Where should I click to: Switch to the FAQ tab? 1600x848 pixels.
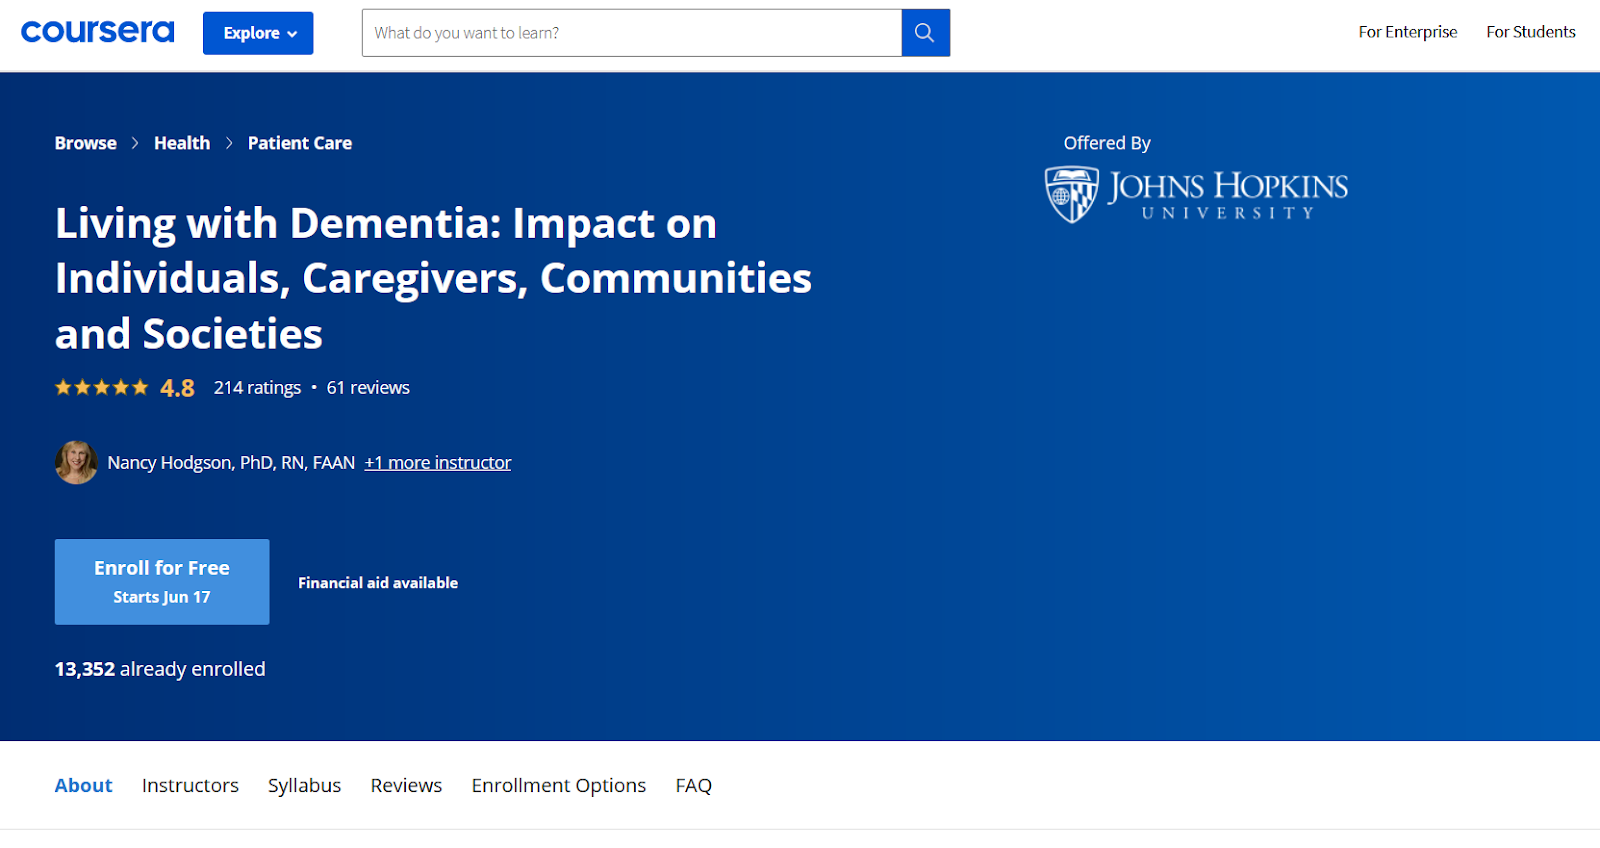coord(694,785)
